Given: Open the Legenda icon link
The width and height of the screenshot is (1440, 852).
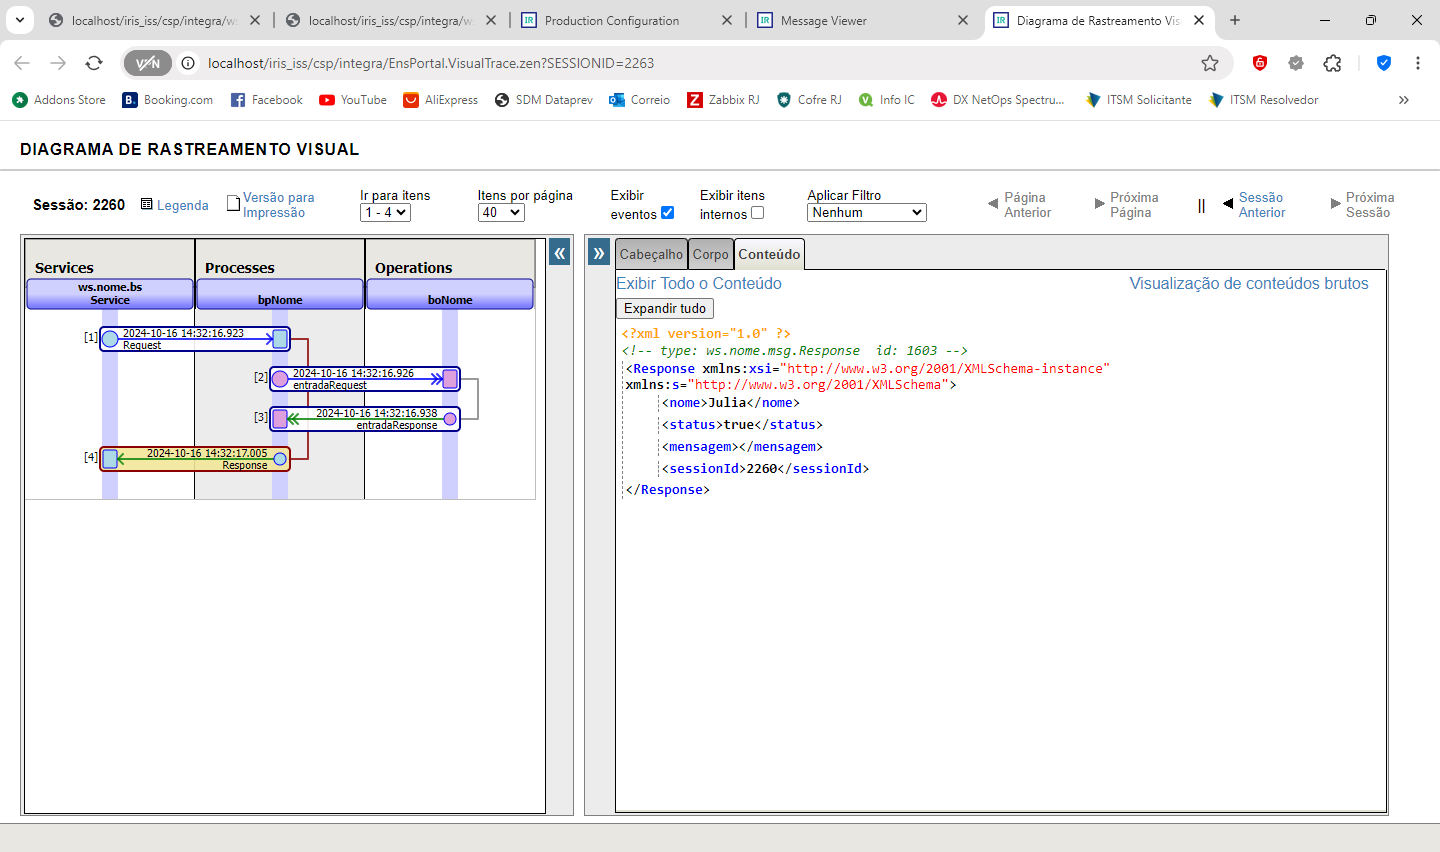Looking at the screenshot, I should tap(147, 204).
